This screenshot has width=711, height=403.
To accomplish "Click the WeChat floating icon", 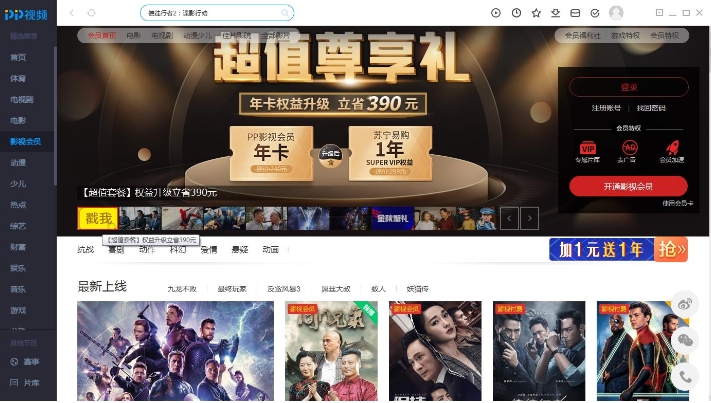I will pyautogui.click(x=685, y=340).
